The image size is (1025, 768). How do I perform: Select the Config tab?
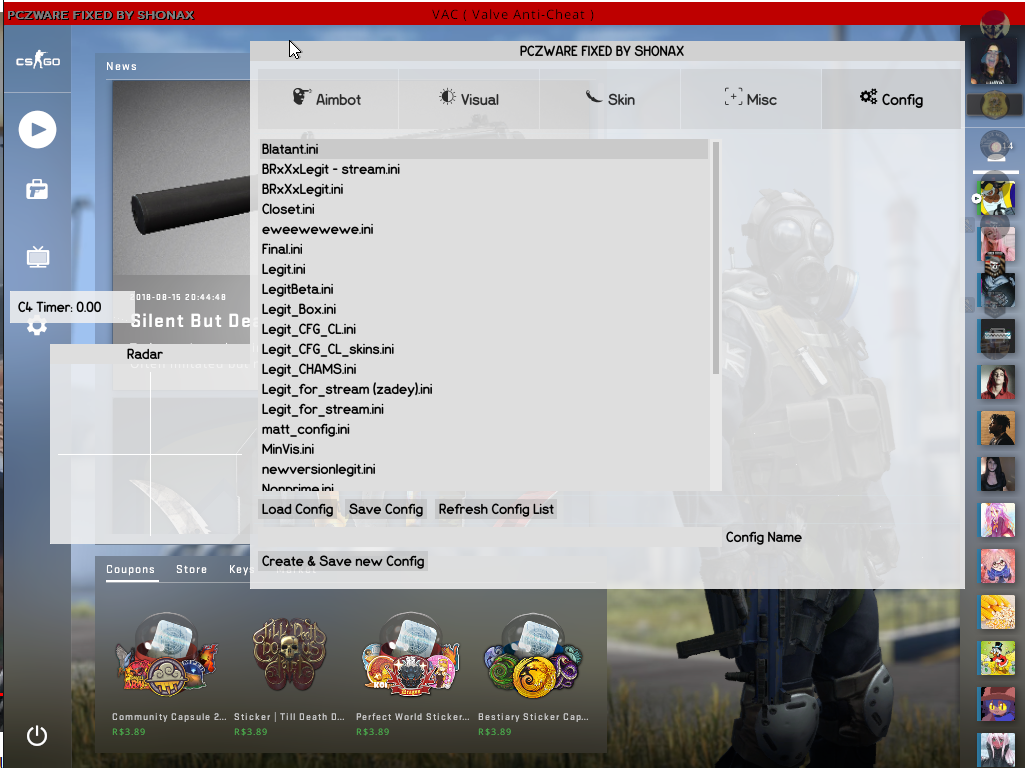(x=892, y=99)
